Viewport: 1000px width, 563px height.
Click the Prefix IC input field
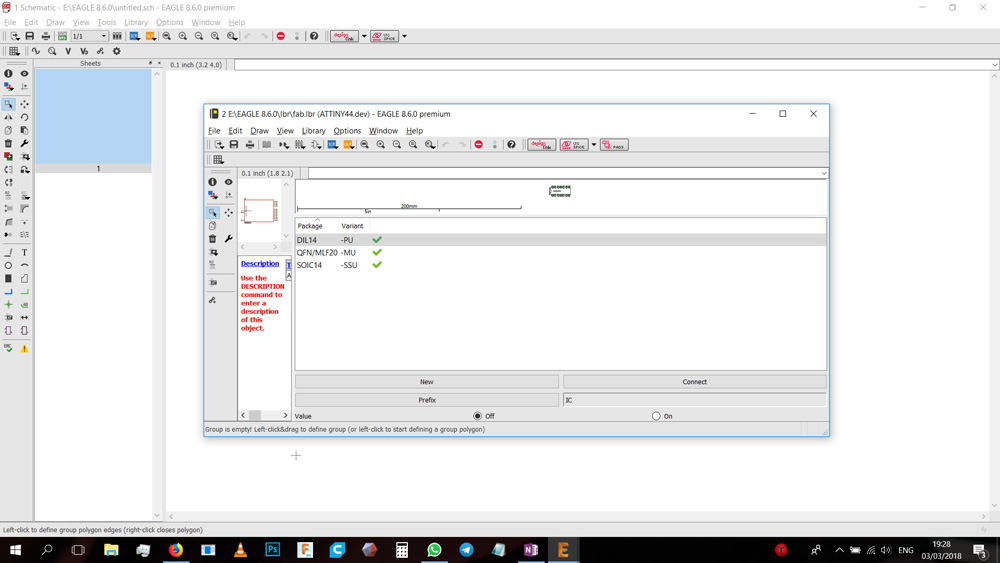point(695,400)
